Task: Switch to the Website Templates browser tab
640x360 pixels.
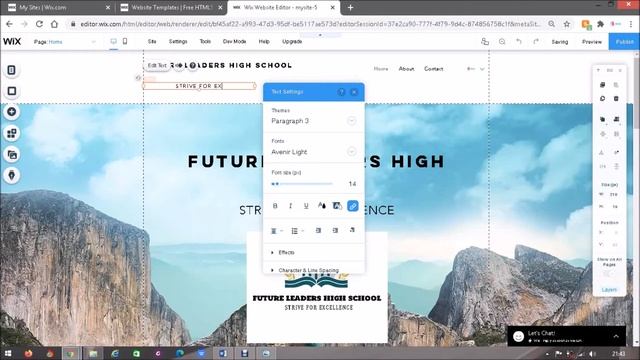Action: [171, 7]
